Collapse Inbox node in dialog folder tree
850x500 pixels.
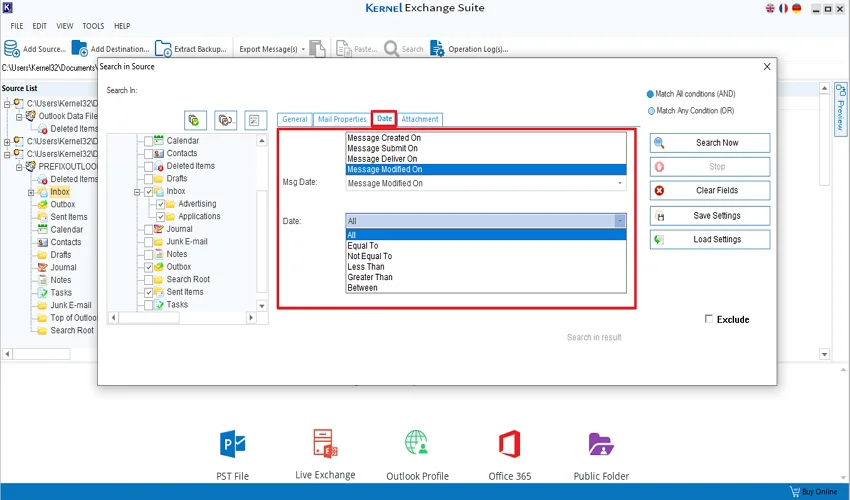[x=137, y=192]
